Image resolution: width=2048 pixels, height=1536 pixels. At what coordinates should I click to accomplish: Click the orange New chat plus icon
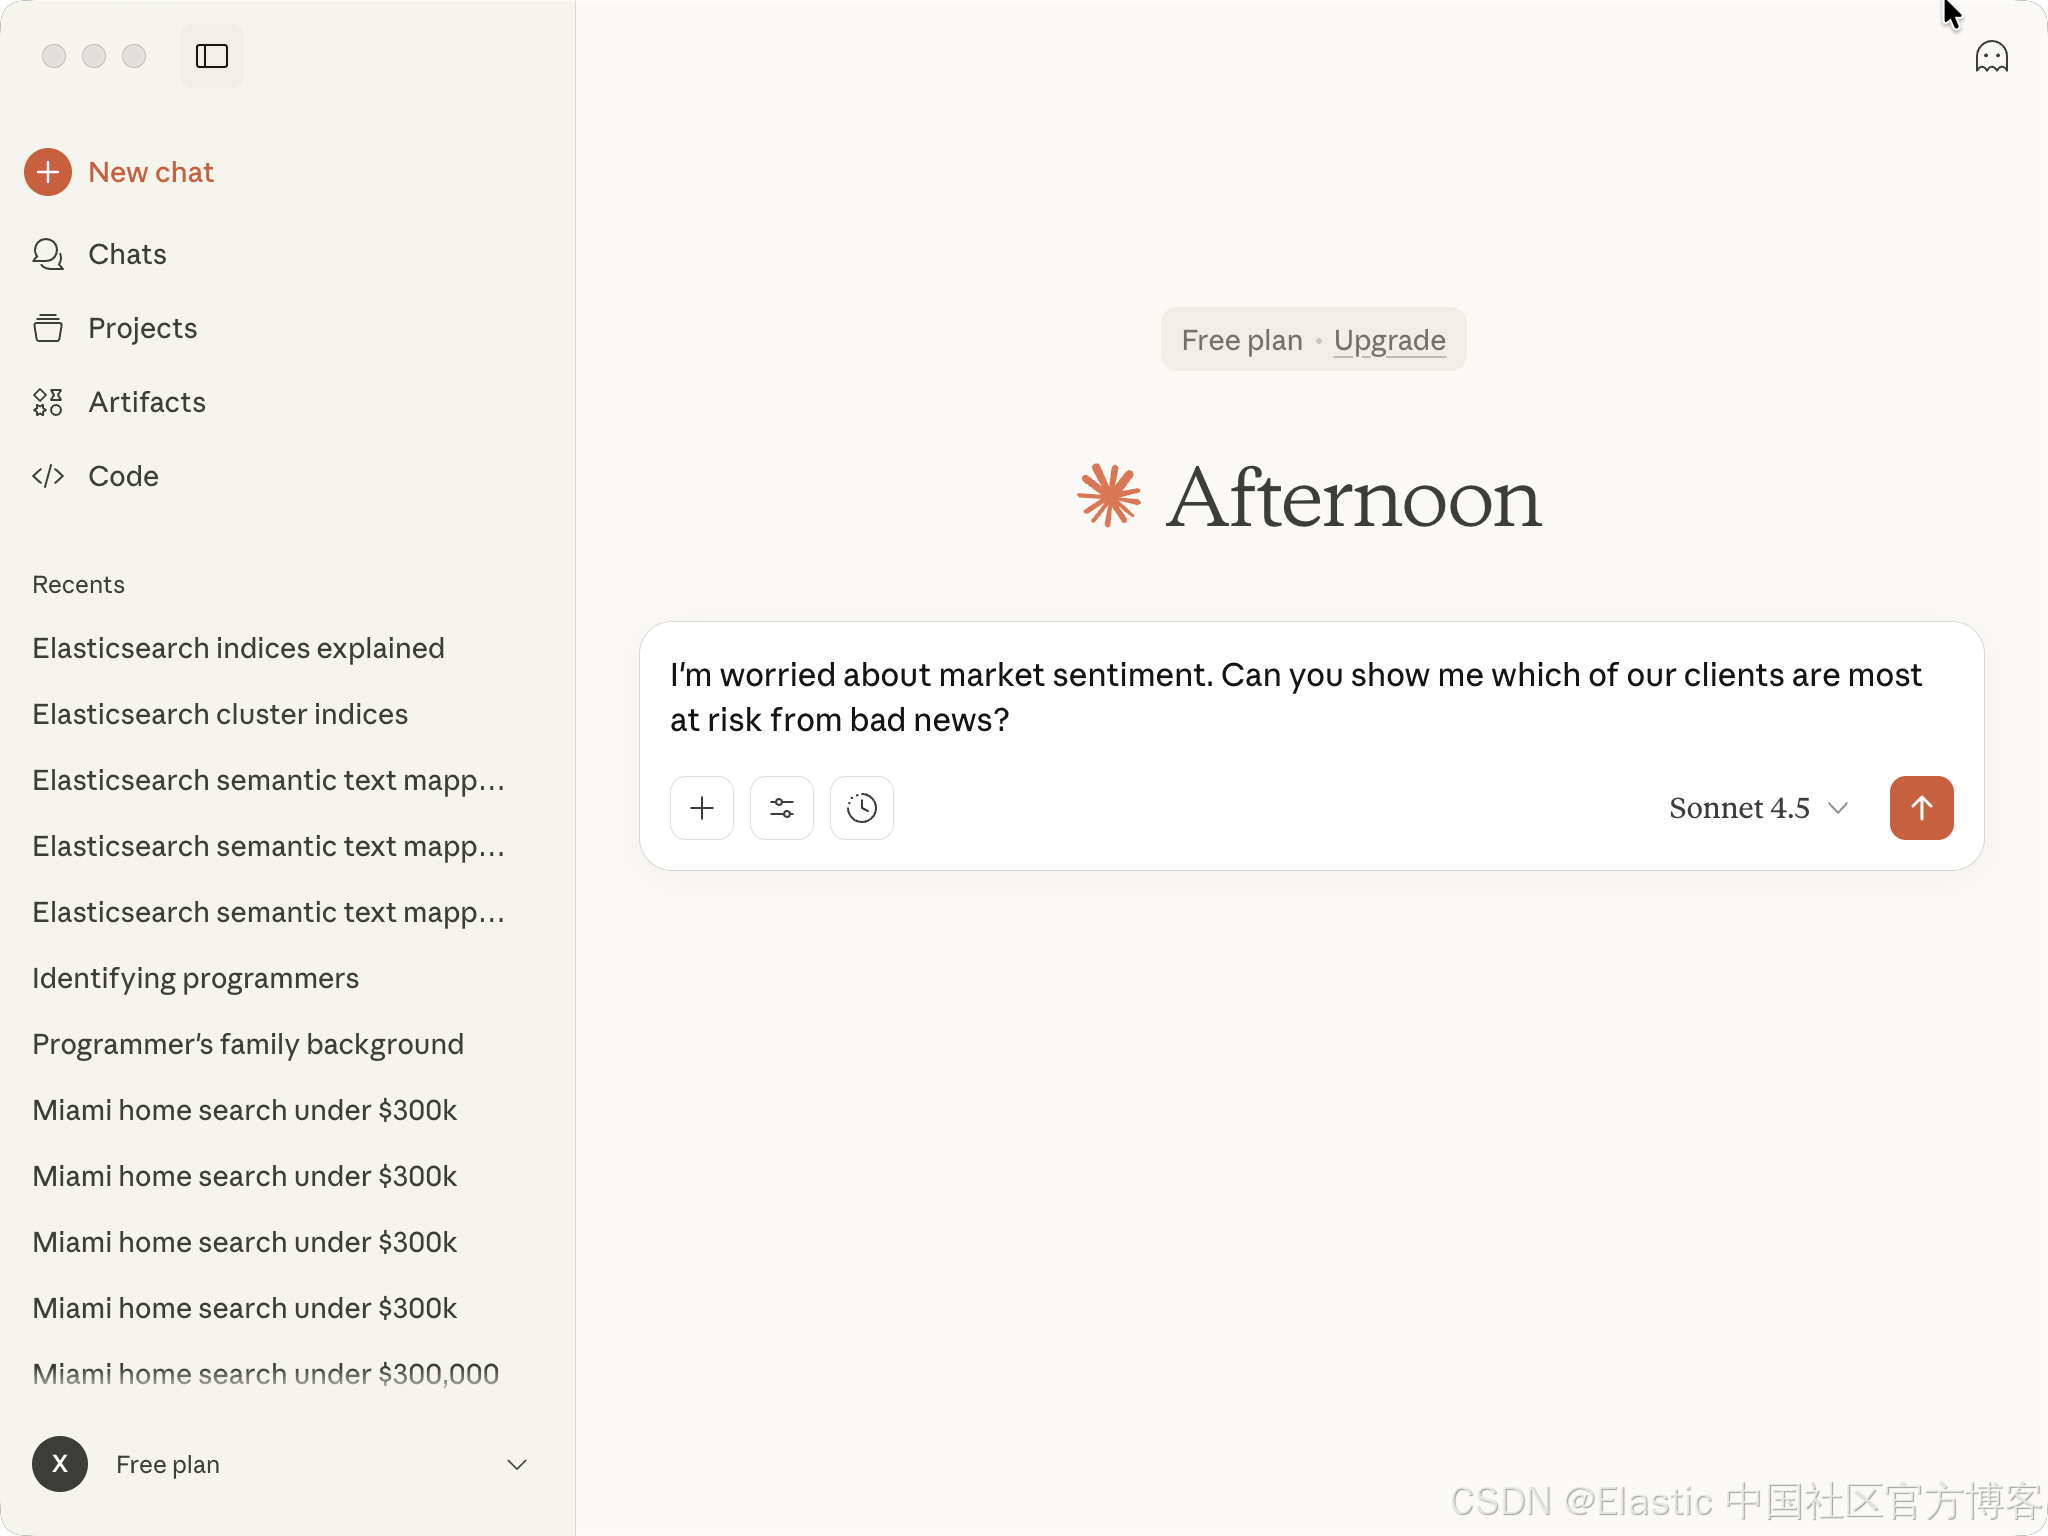tap(48, 172)
